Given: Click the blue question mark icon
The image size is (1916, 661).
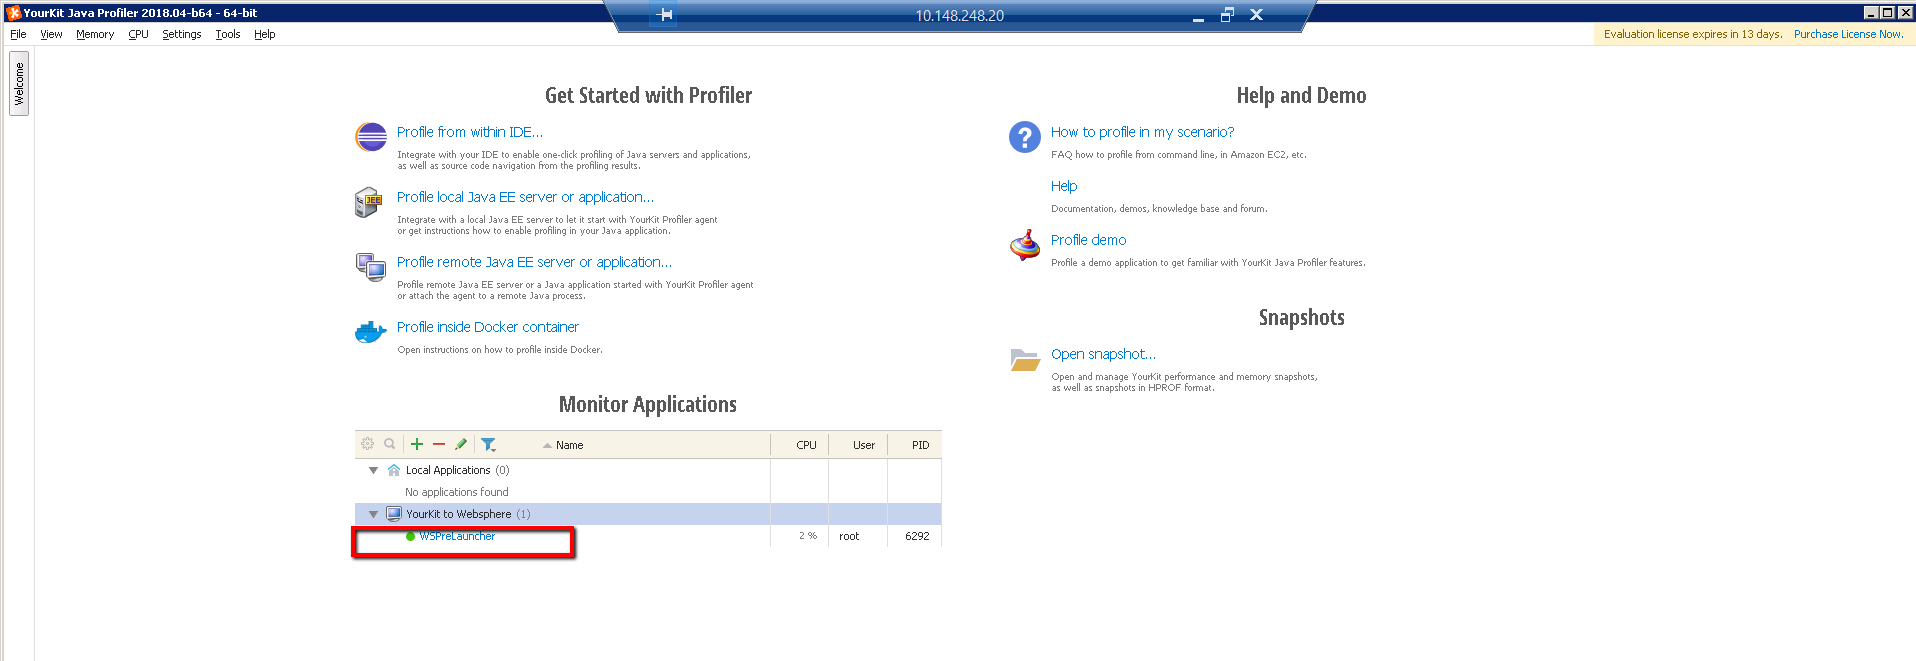Looking at the screenshot, I should 1025,136.
